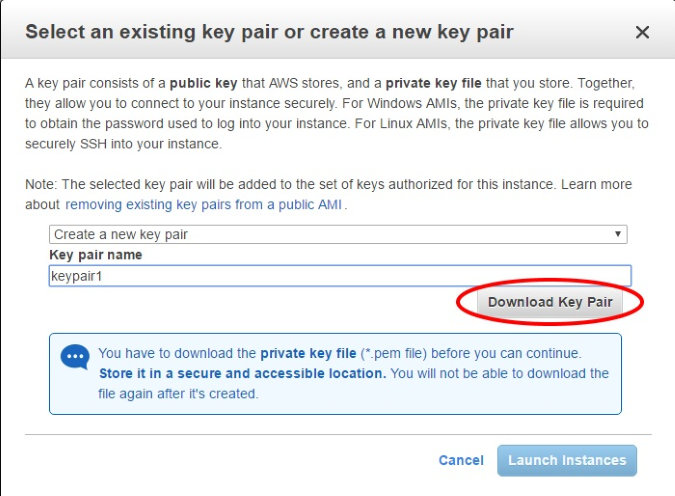
Task: Click the 'file again after it's created' line in the info box
Action: point(178,394)
